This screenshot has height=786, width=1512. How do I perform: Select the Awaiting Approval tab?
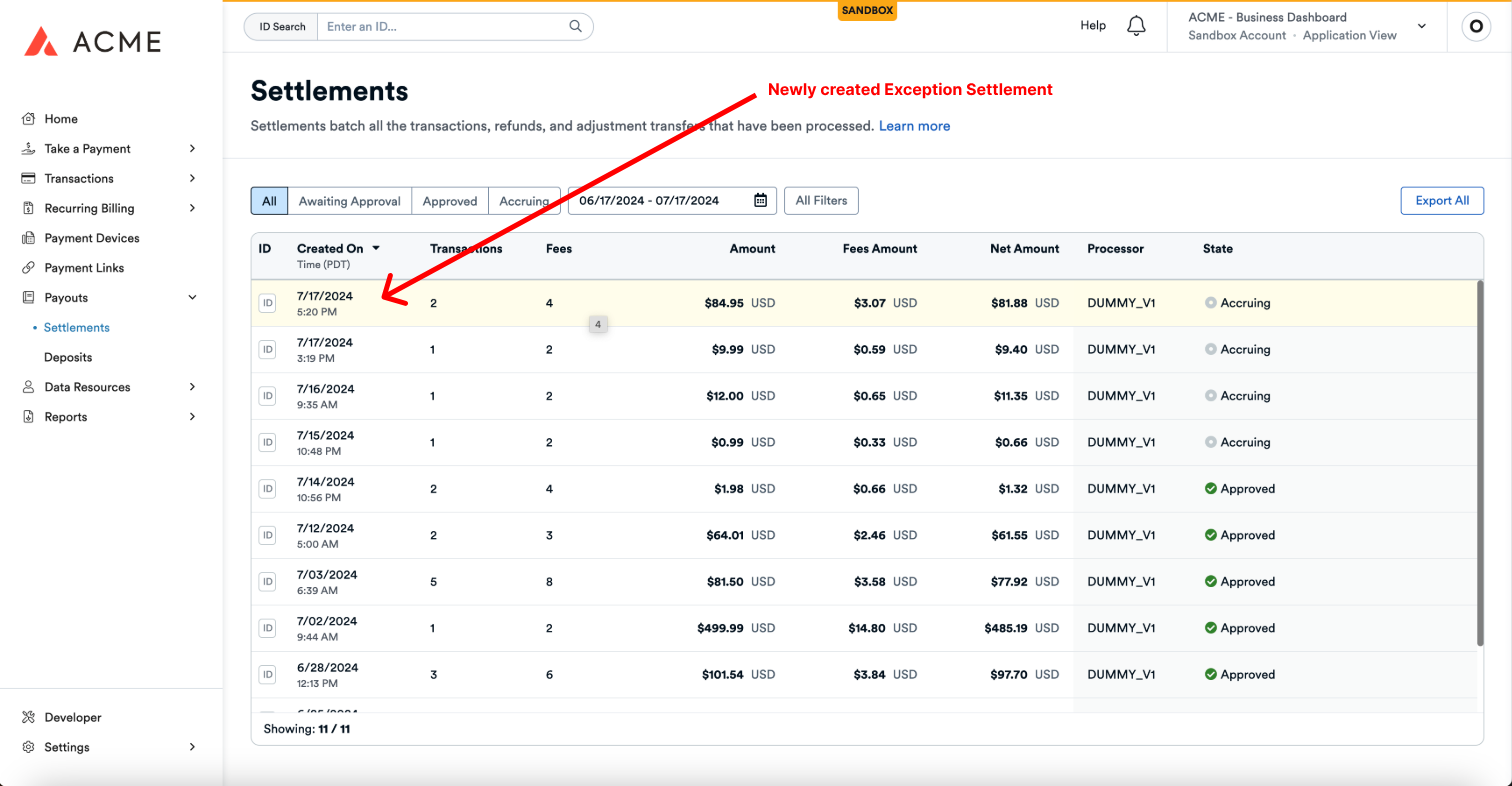coord(350,201)
